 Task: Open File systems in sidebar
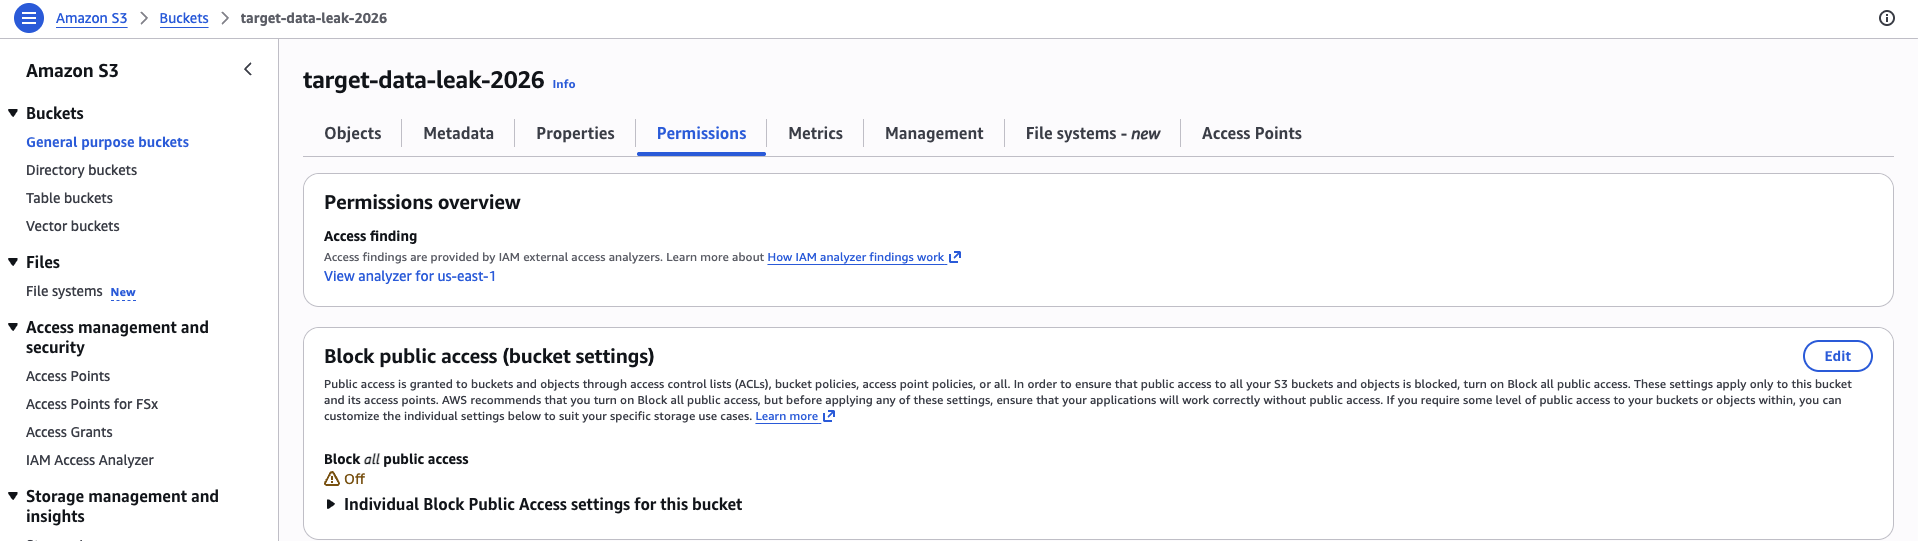click(64, 291)
